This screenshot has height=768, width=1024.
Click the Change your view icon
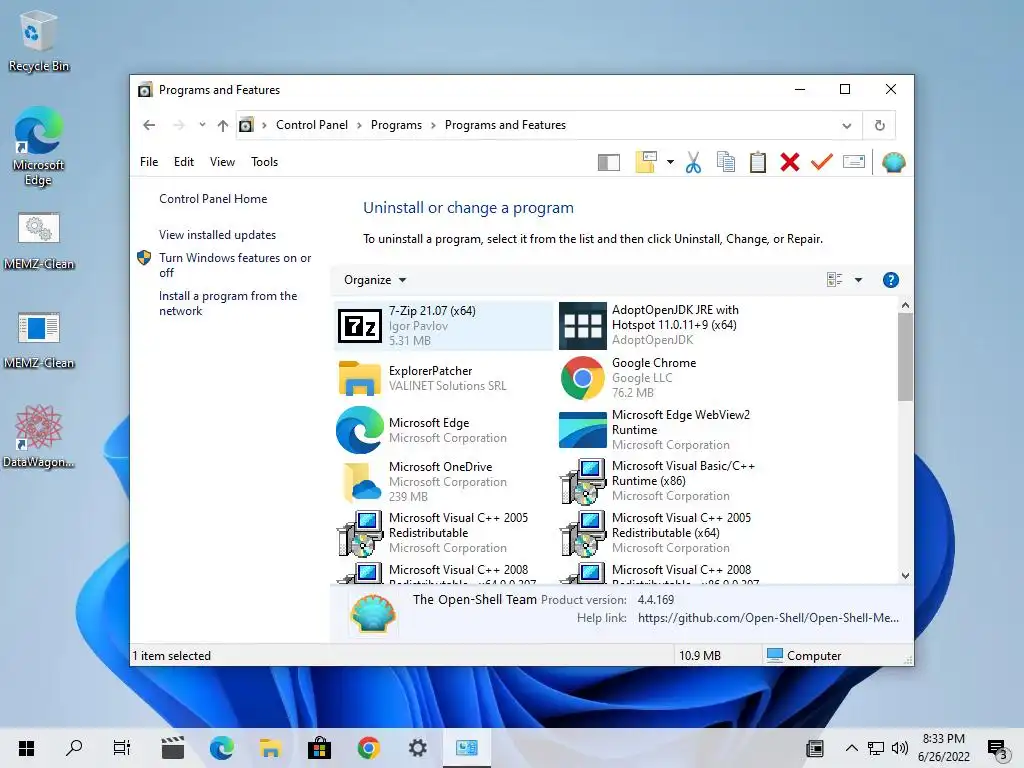pos(834,280)
